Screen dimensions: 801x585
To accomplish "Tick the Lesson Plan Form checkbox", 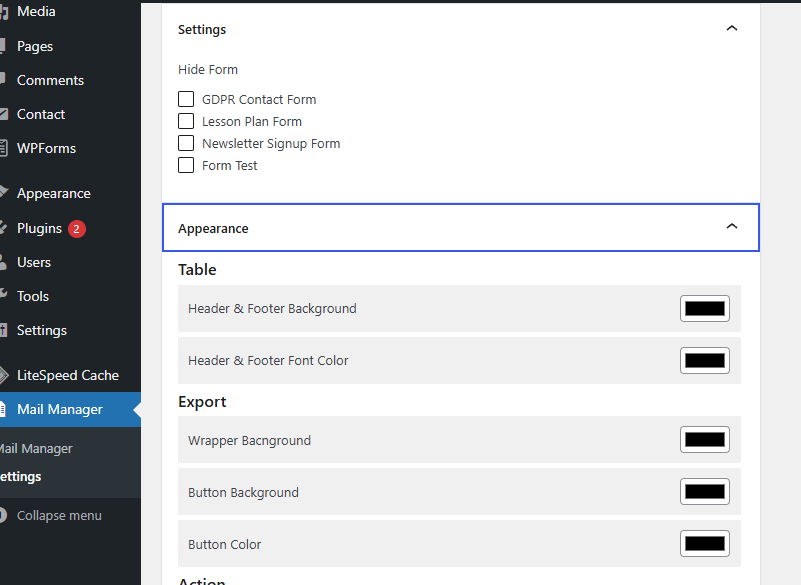I will 186,121.
